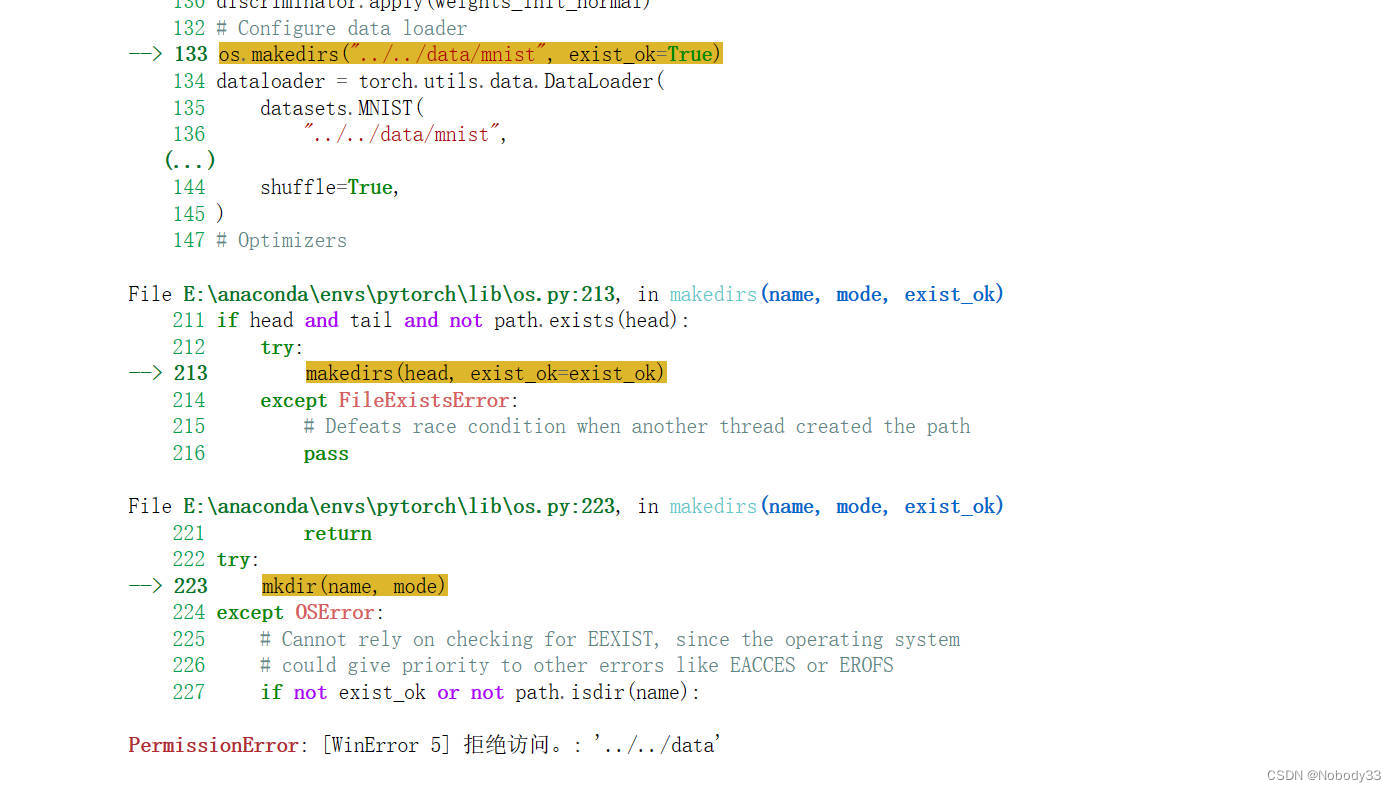Image resolution: width=1396 pixels, height=792 pixels.
Task: Click line number 145 closing parenthesis
Action: click(x=220, y=214)
